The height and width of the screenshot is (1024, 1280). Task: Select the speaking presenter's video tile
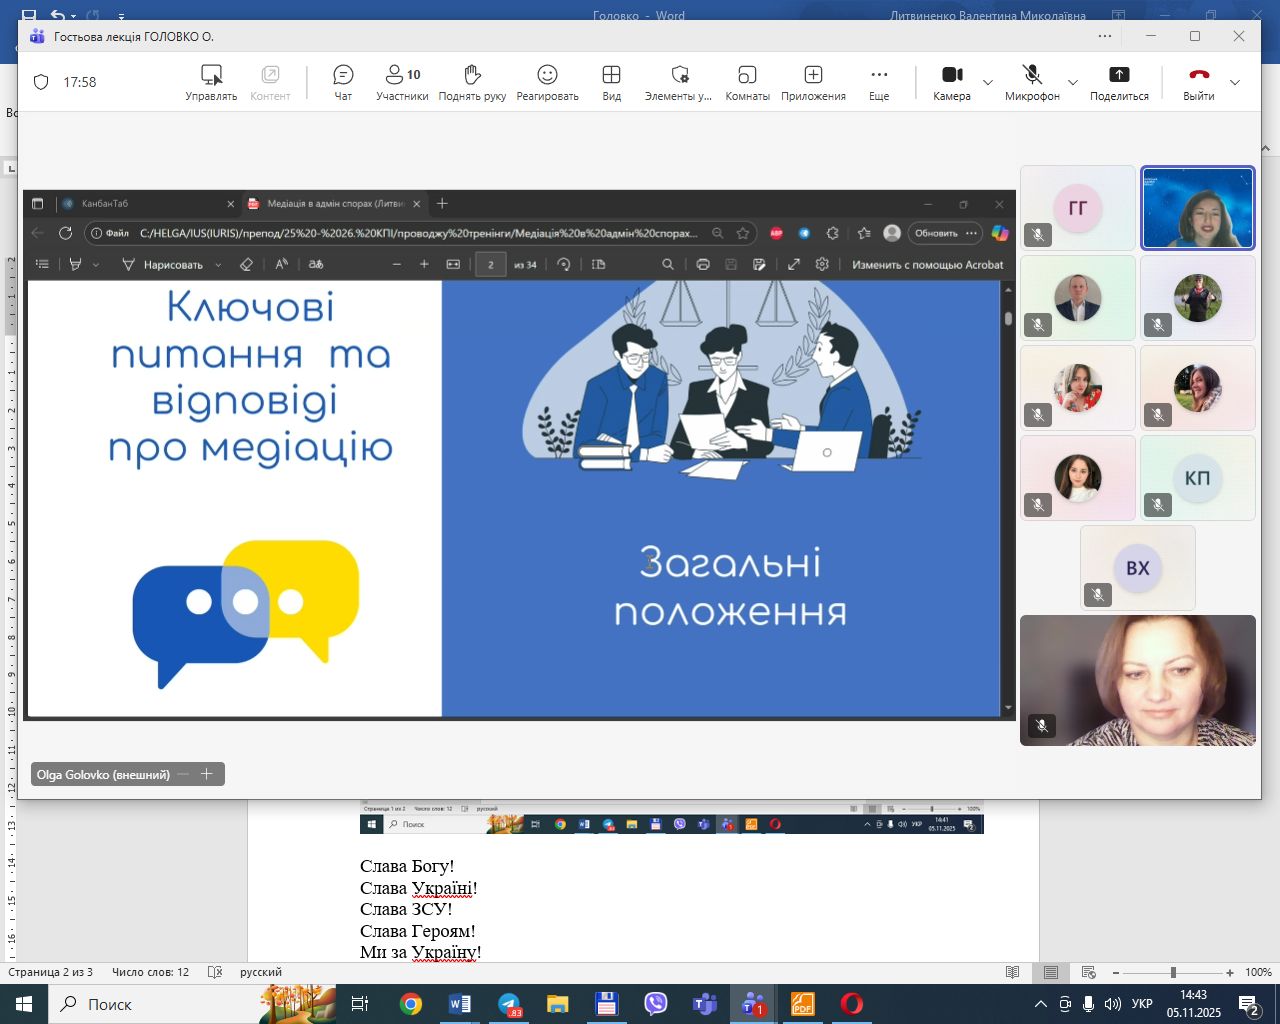(x=1197, y=208)
